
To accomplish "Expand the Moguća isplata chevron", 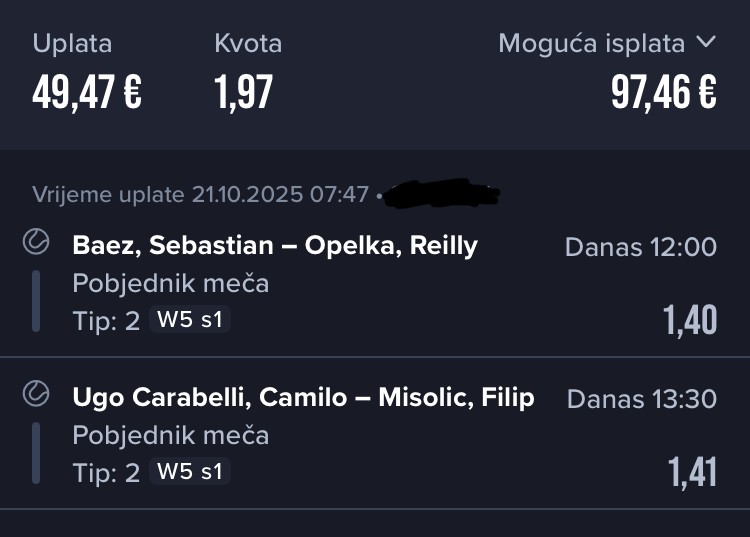I will [706, 43].
